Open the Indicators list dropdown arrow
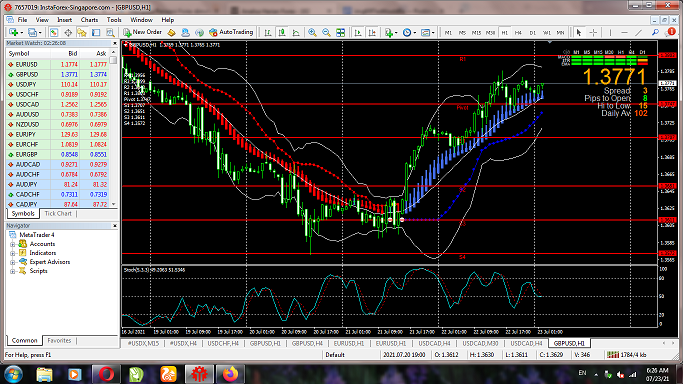This screenshot has width=683, height=384. pyautogui.click(x=396, y=33)
